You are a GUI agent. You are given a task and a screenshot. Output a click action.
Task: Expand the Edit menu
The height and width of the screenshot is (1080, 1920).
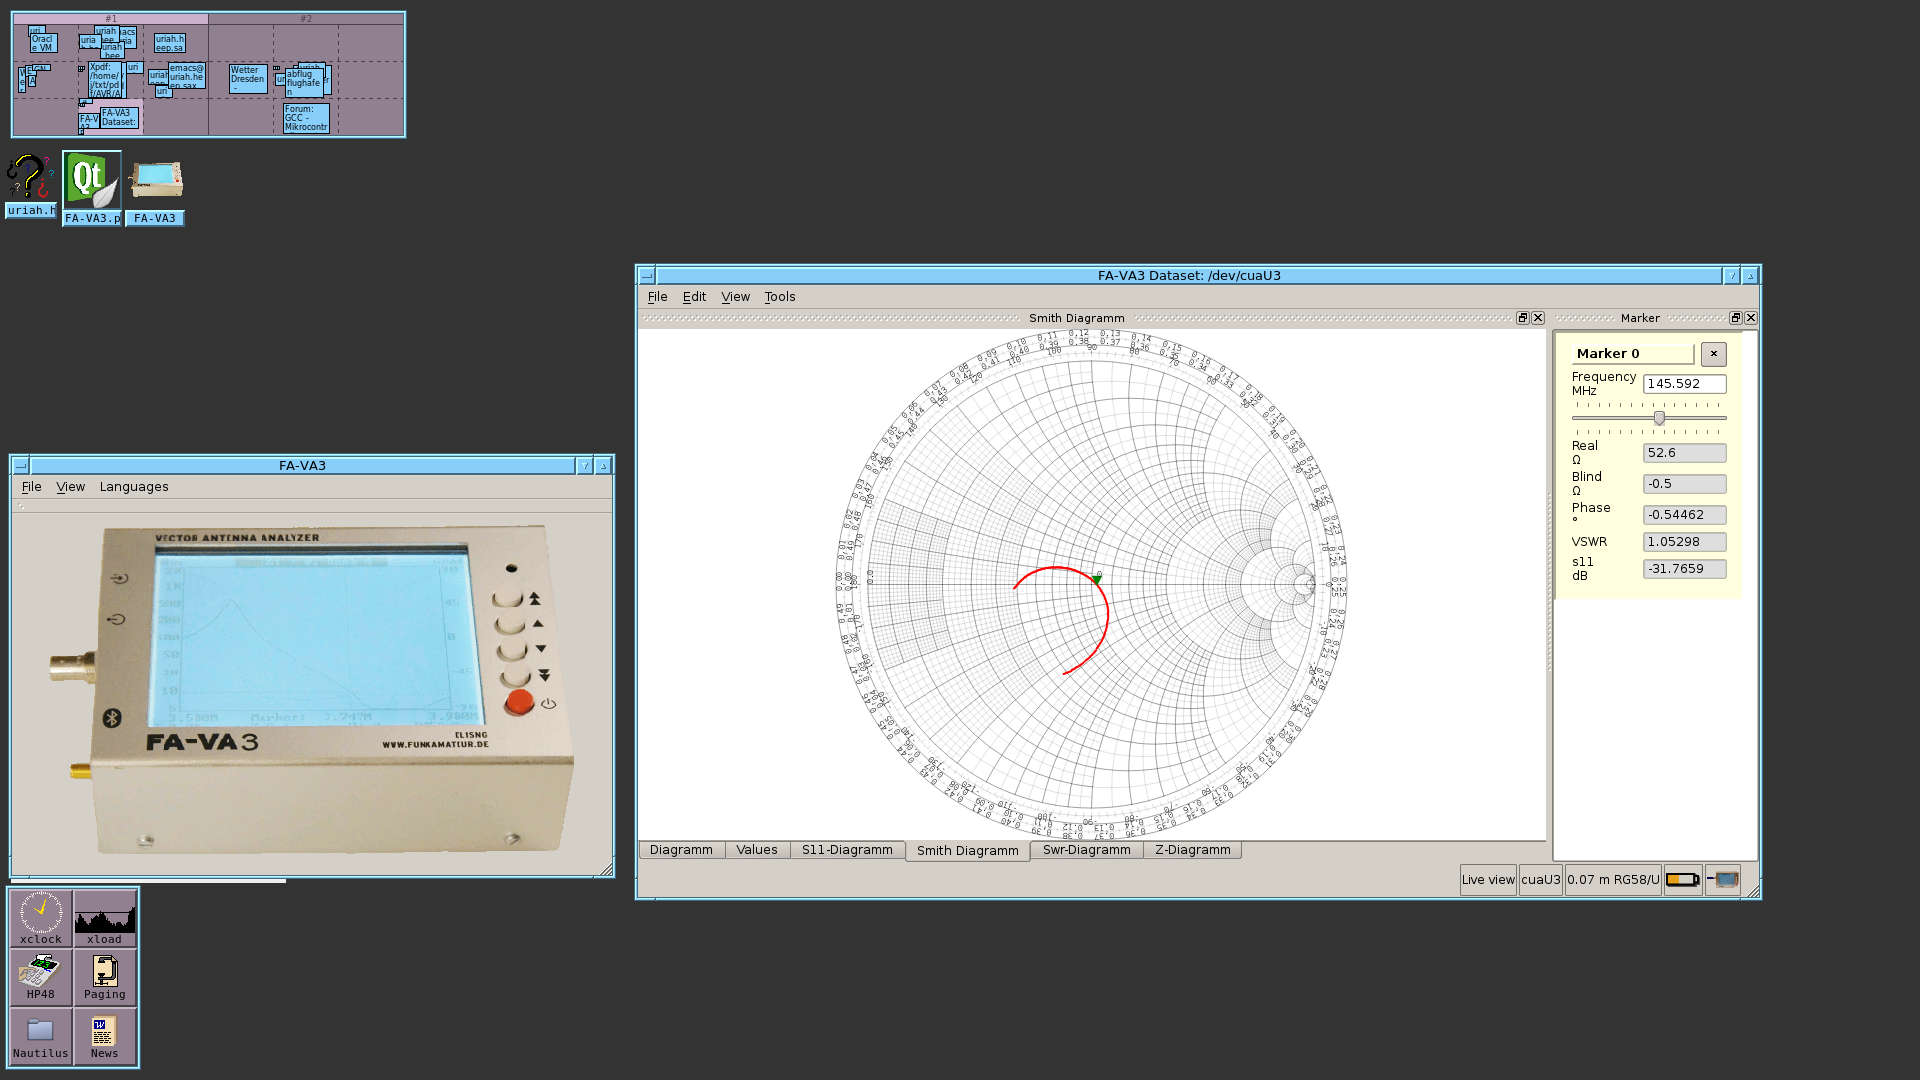coord(694,297)
